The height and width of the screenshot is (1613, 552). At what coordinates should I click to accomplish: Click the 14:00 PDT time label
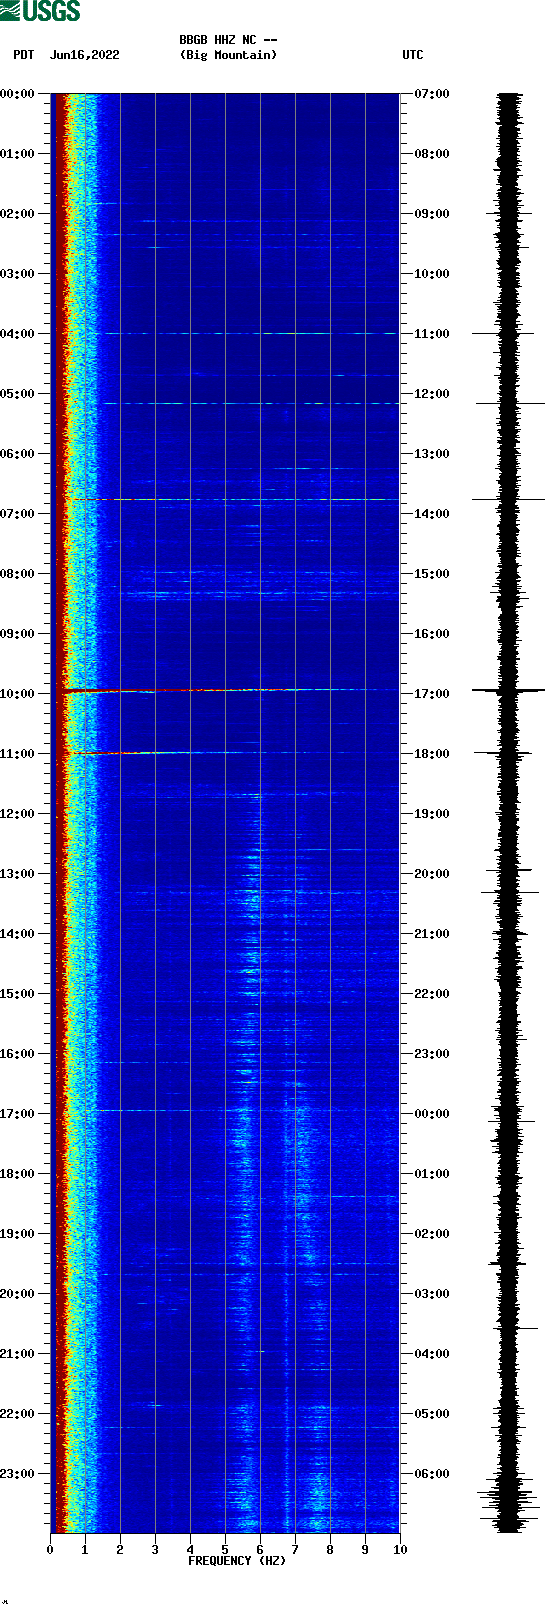(17, 934)
